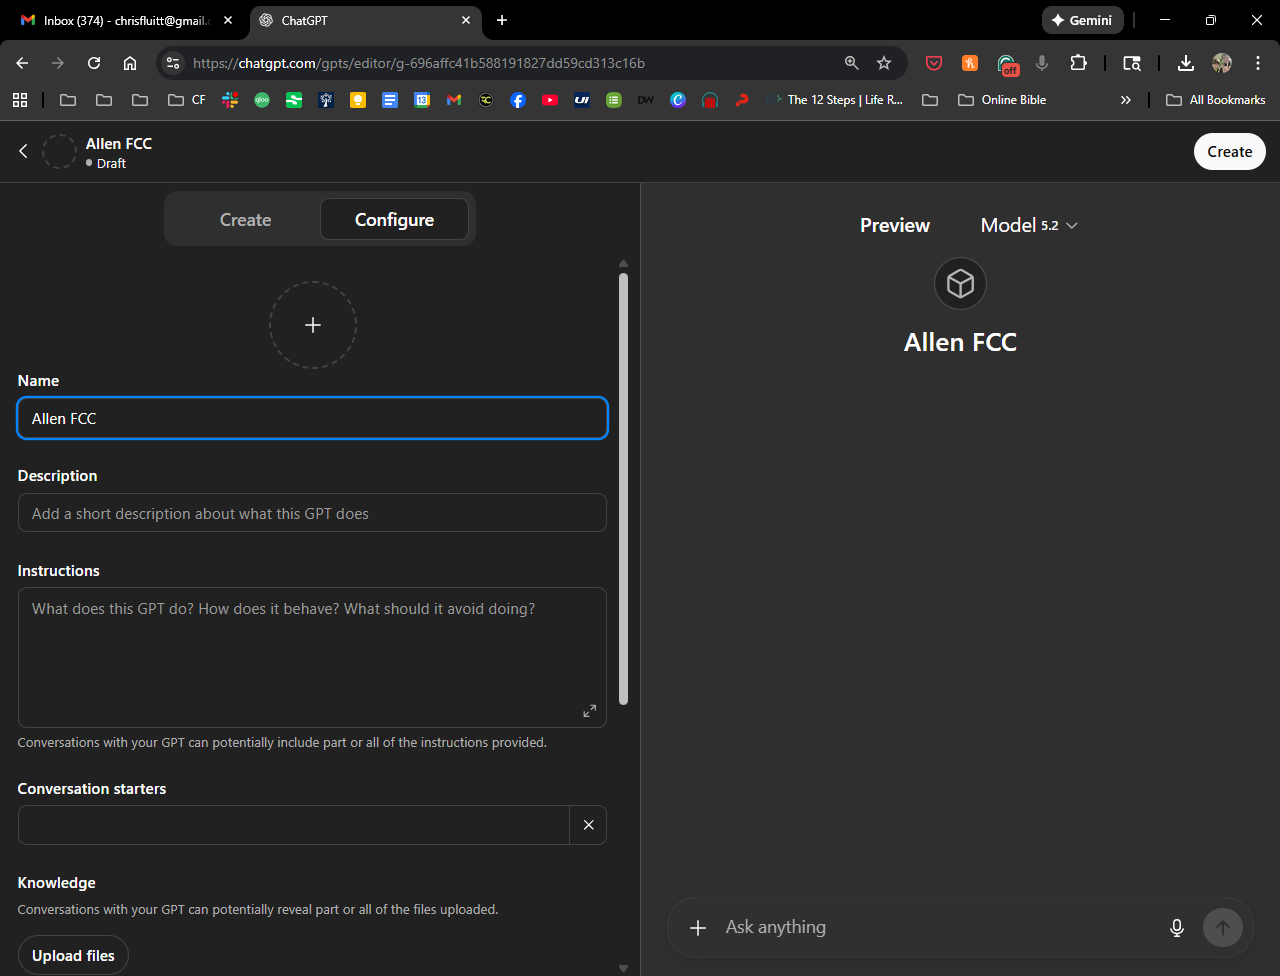1280x976 pixels.
Task: Click the Upload files button
Action: [x=73, y=956]
